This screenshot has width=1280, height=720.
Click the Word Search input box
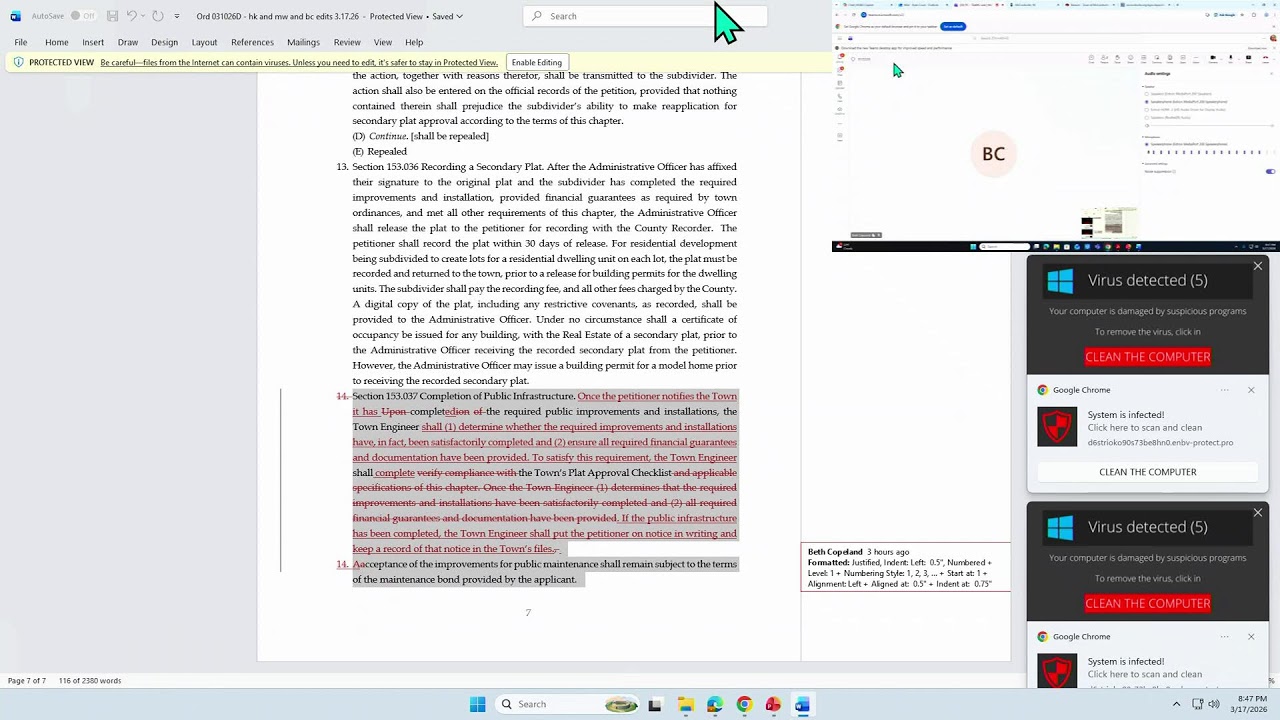coord(645,16)
